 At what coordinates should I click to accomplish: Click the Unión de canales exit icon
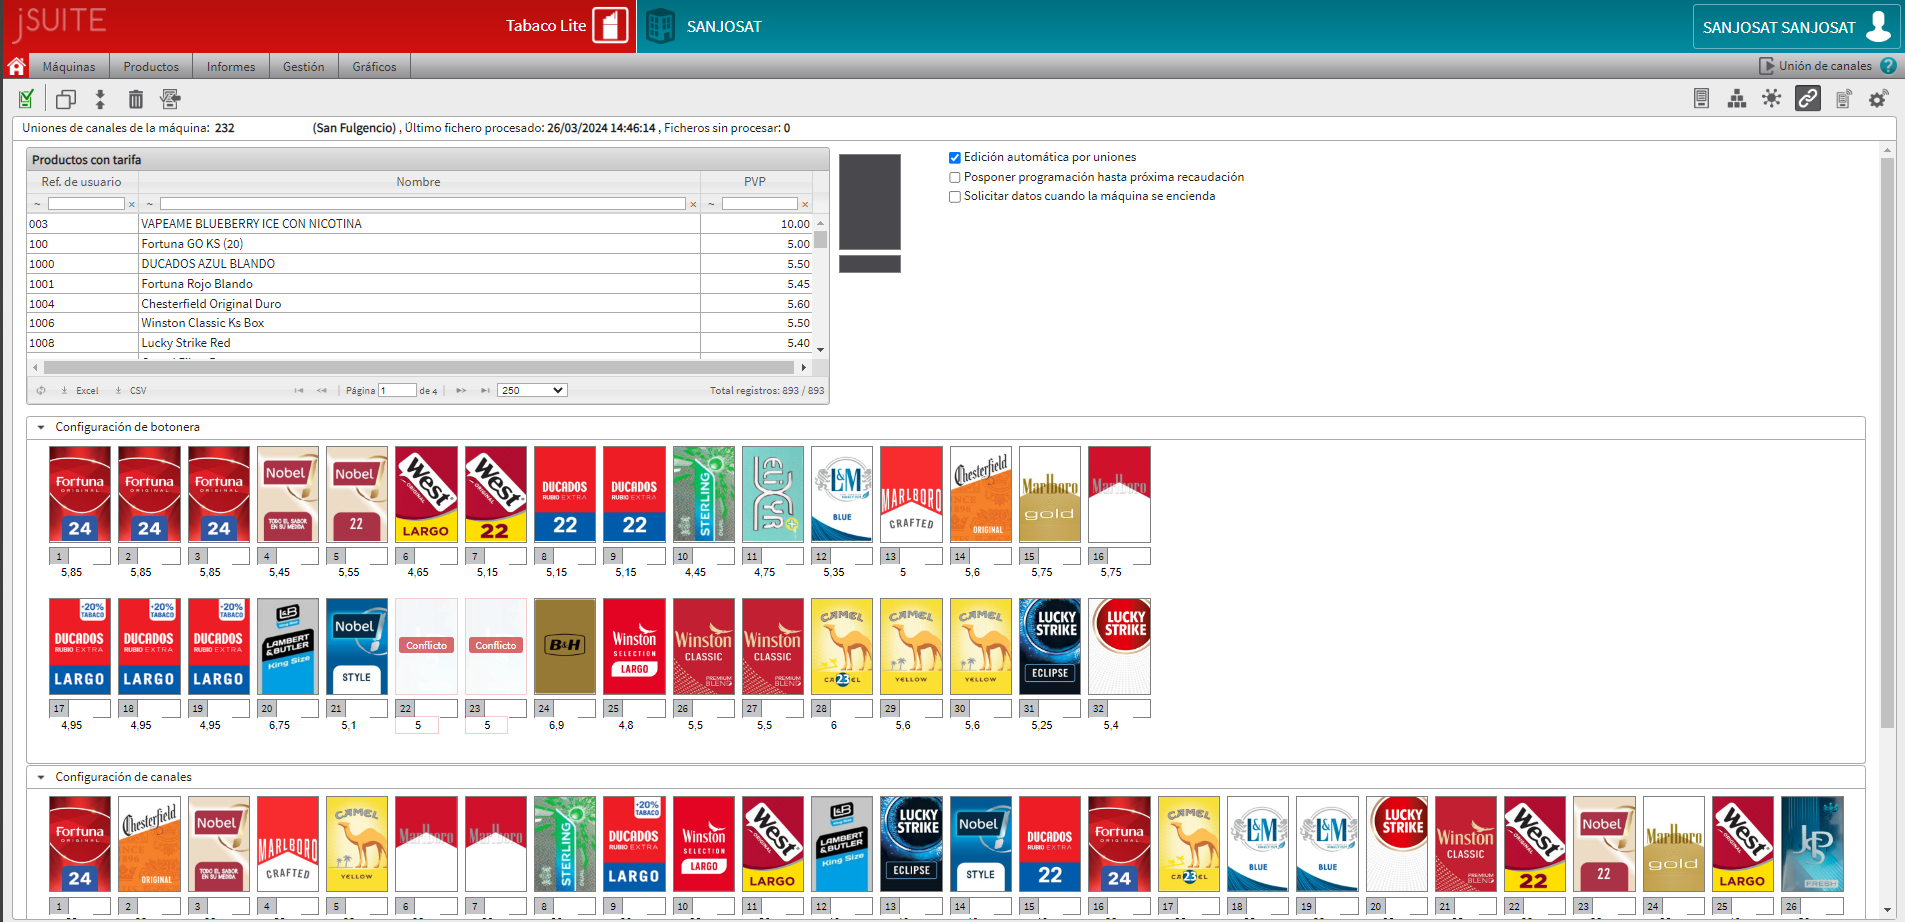pos(1767,66)
